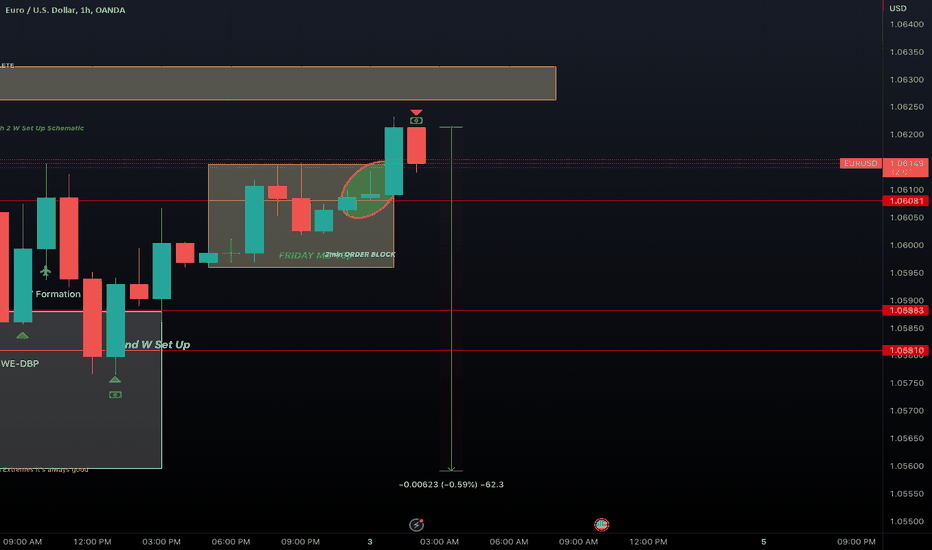The image size is (932, 550).
Task: Click the 06:00 AM time axis label
Action: click(509, 542)
